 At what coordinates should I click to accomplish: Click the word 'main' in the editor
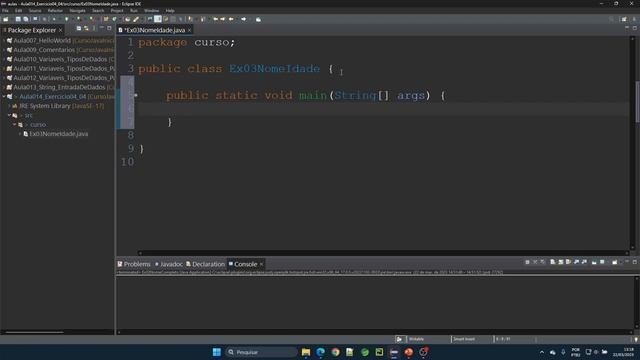[313, 96]
